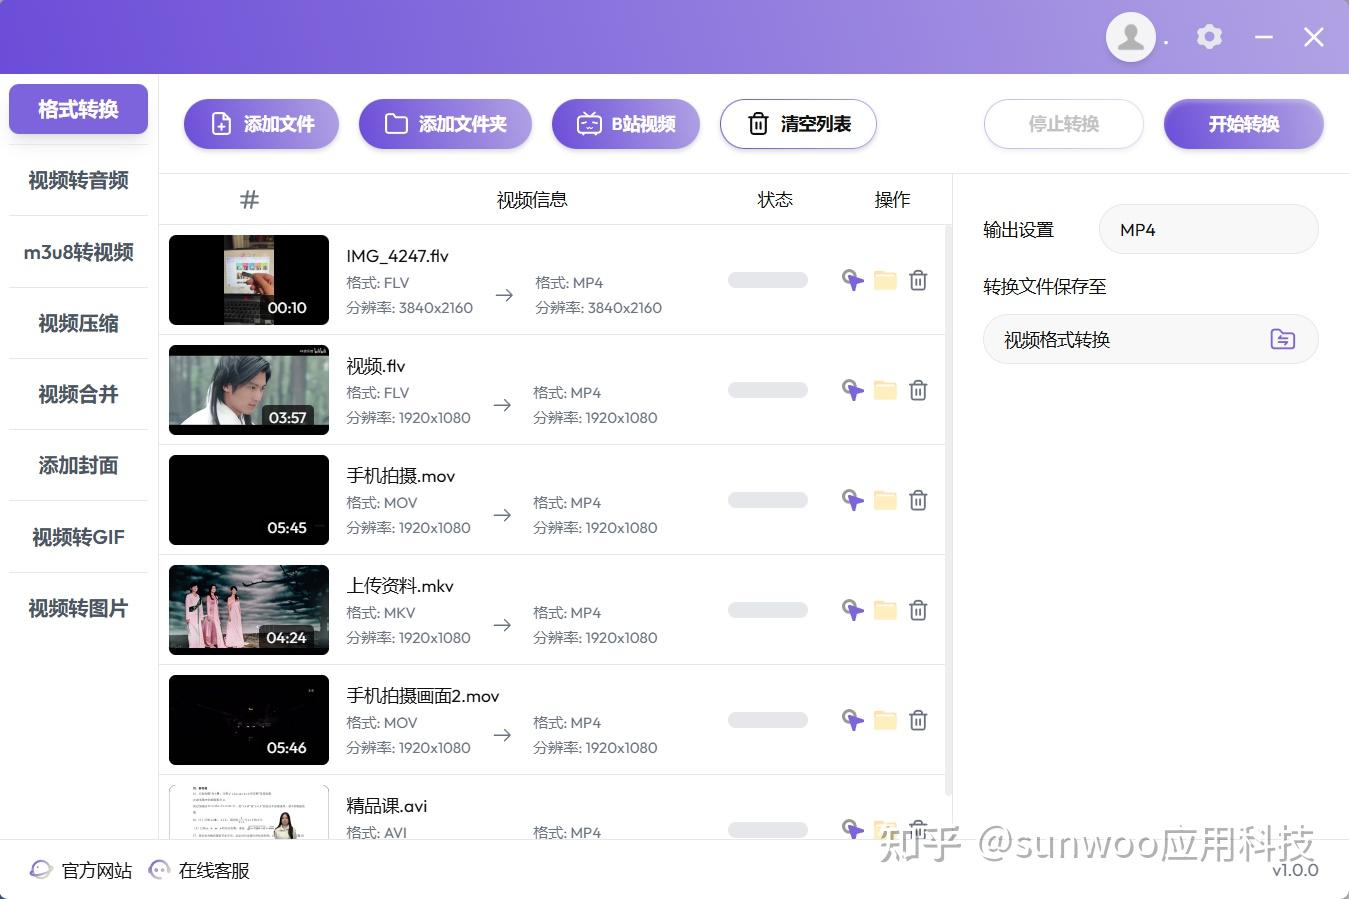Image resolution: width=1349 pixels, height=899 pixels.
Task: Open the MP4 output format dropdown
Action: (x=1208, y=229)
